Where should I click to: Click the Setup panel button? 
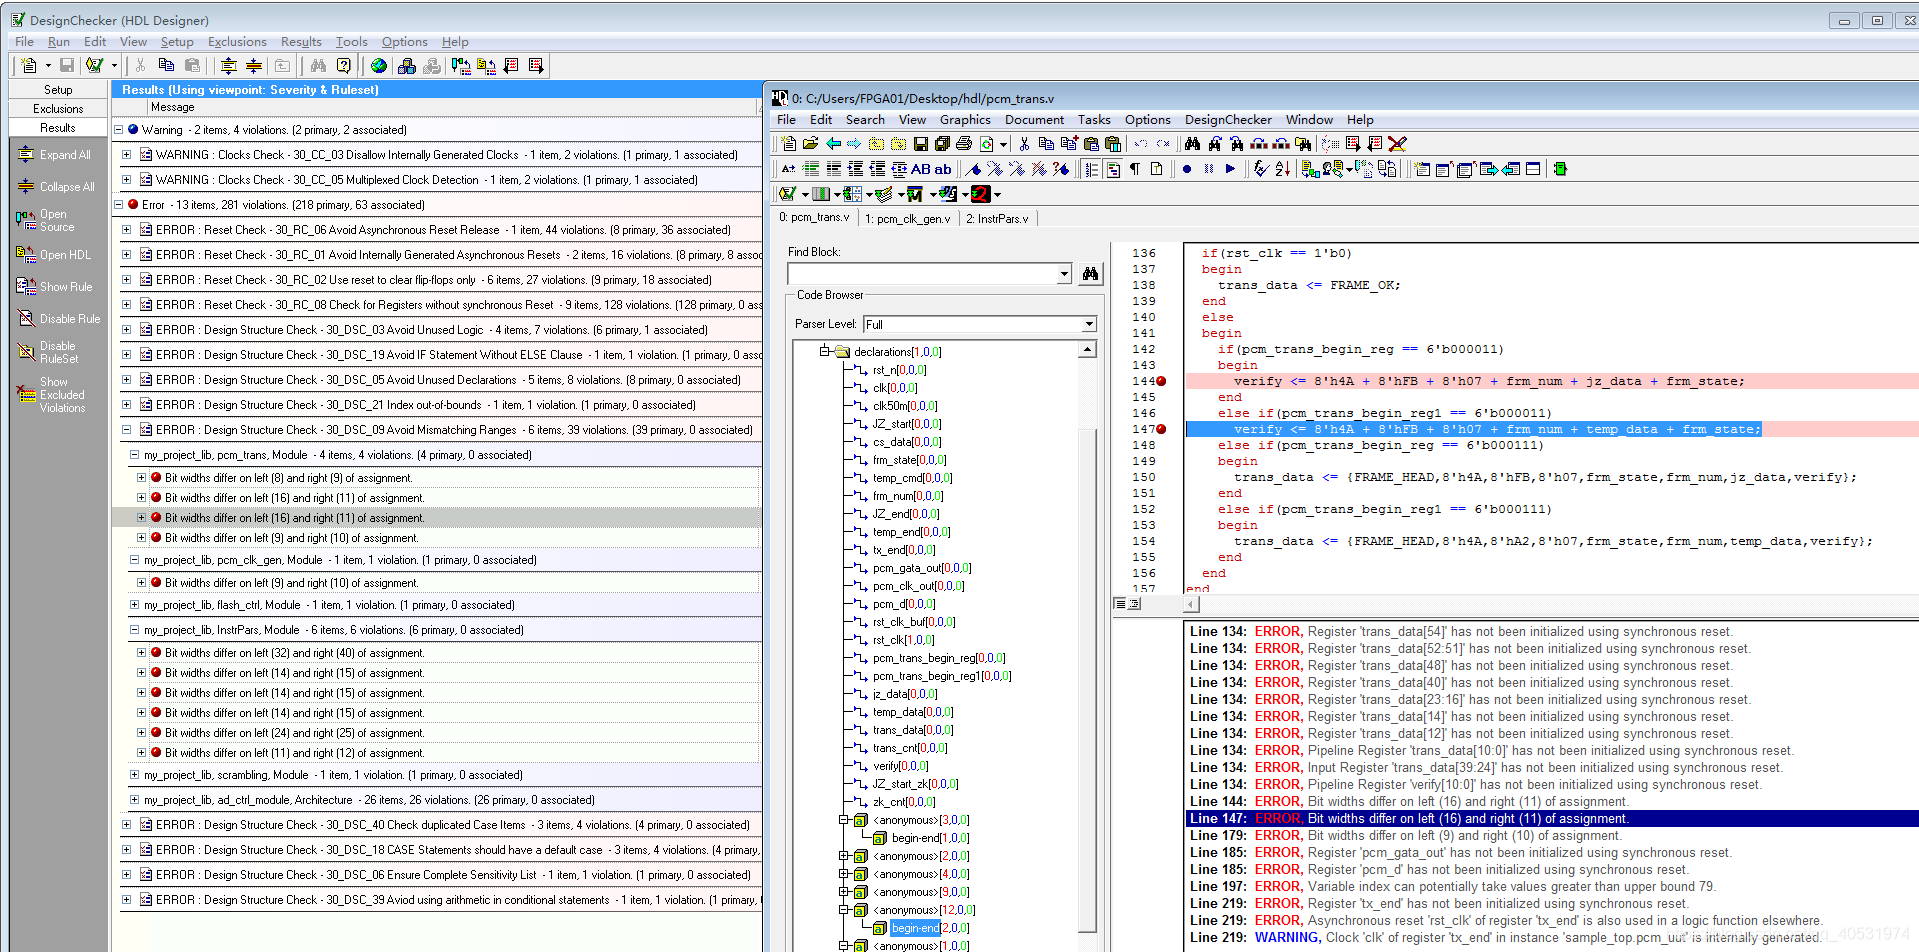(58, 90)
